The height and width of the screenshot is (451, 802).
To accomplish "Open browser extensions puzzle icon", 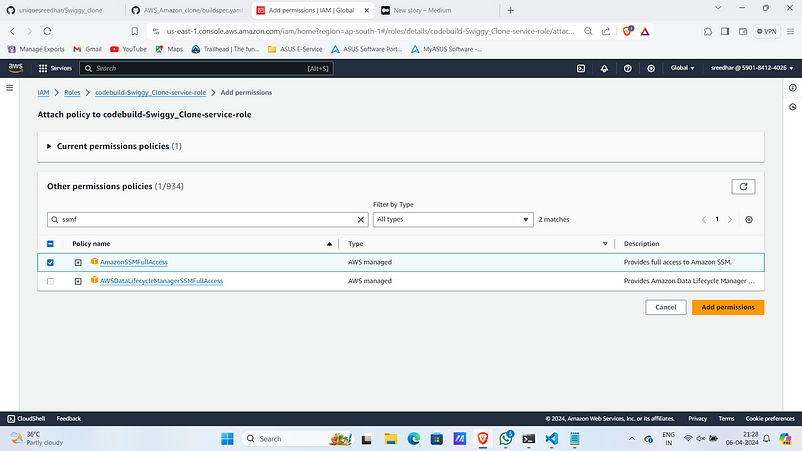I will 707,31.
